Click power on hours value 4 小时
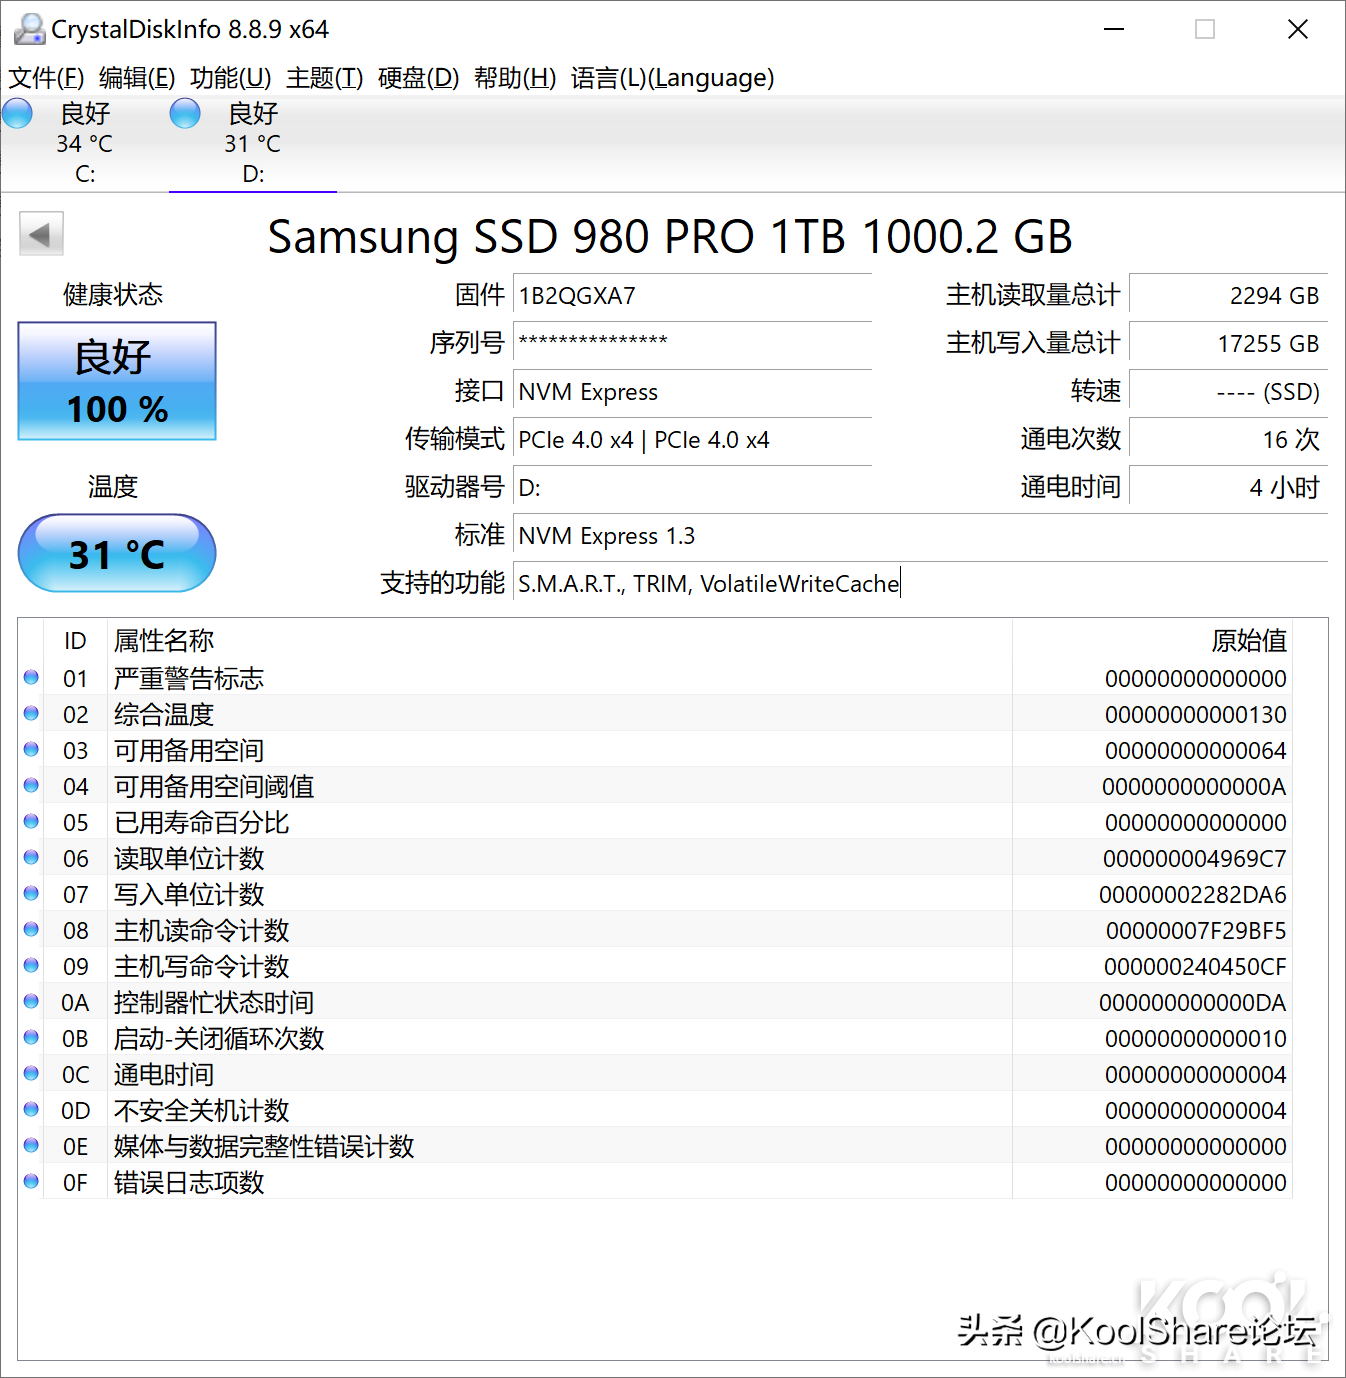1346x1378 pixels. [1228, 488]
